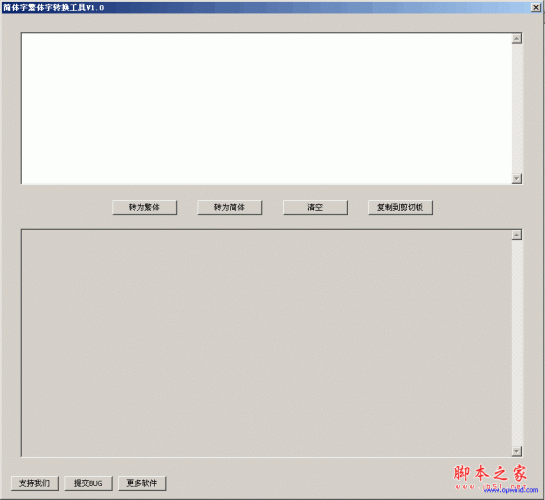Click the red 脚本之家 logo
This screenshot has width=545, height=500.
pyautogui.click(x=490, y=473)
